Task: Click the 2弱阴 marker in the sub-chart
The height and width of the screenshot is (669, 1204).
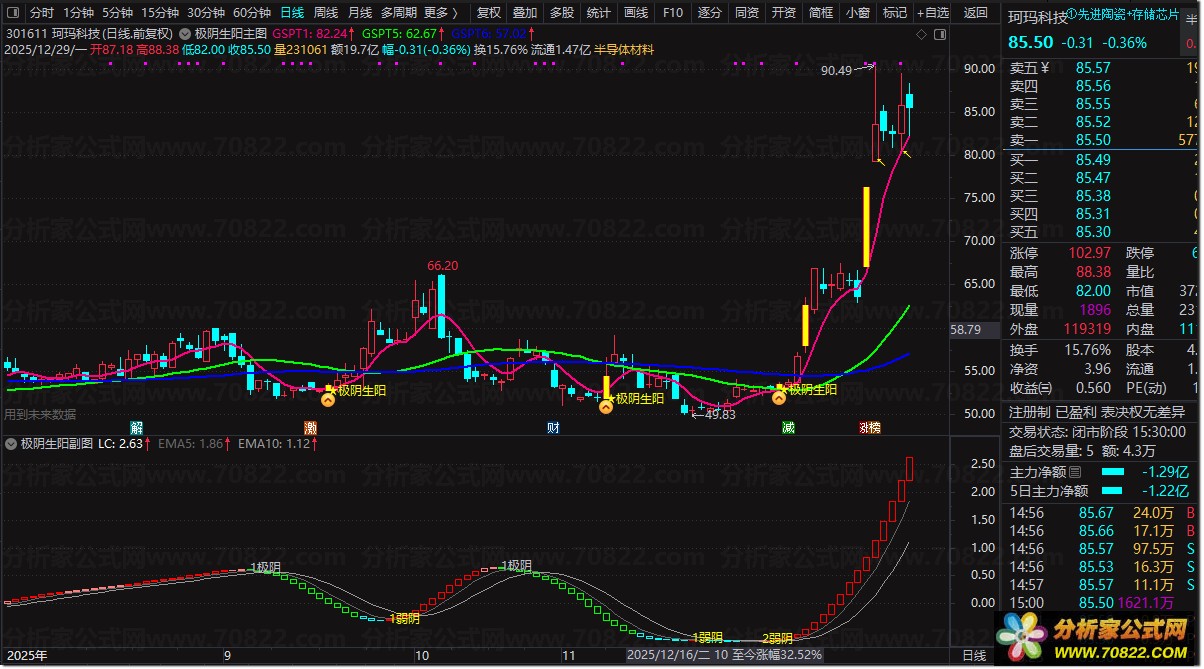Action: 777,638
